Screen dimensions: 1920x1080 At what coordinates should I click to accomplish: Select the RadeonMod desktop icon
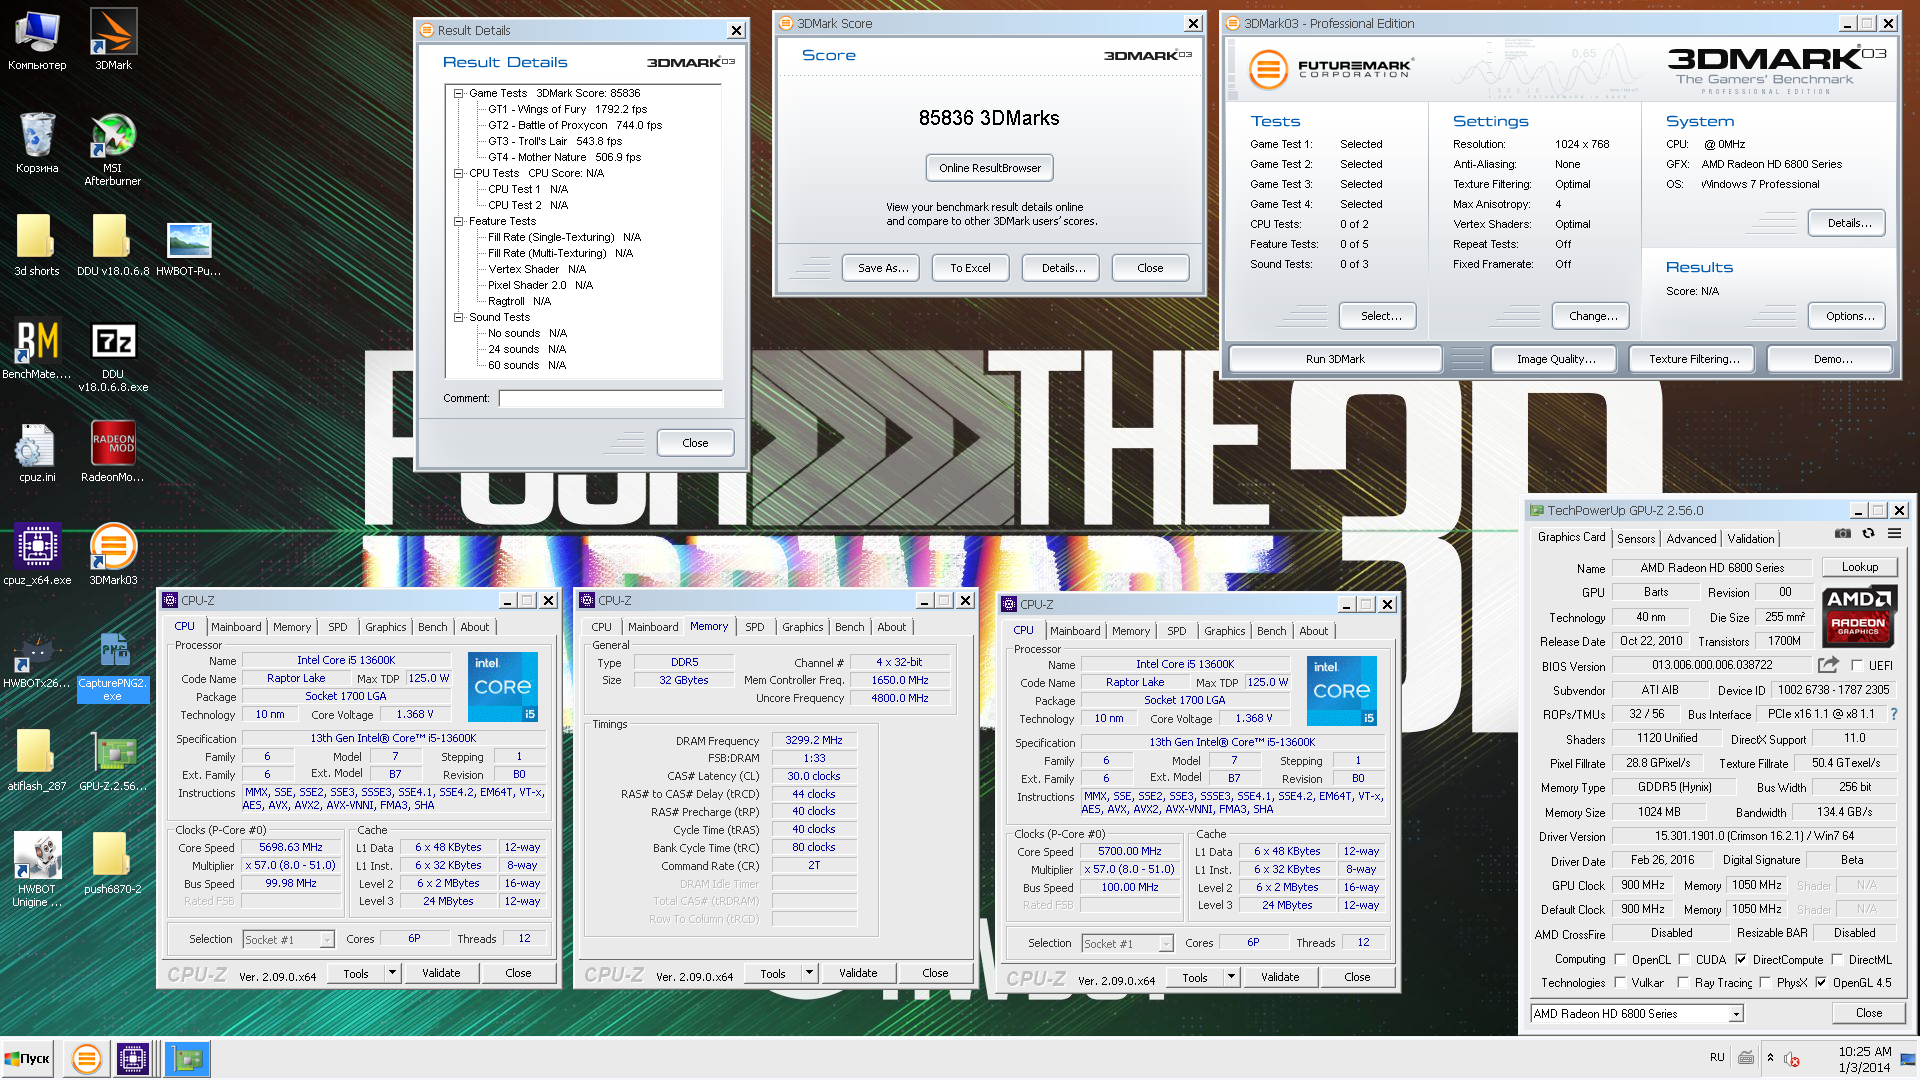(x=113, y=452)
